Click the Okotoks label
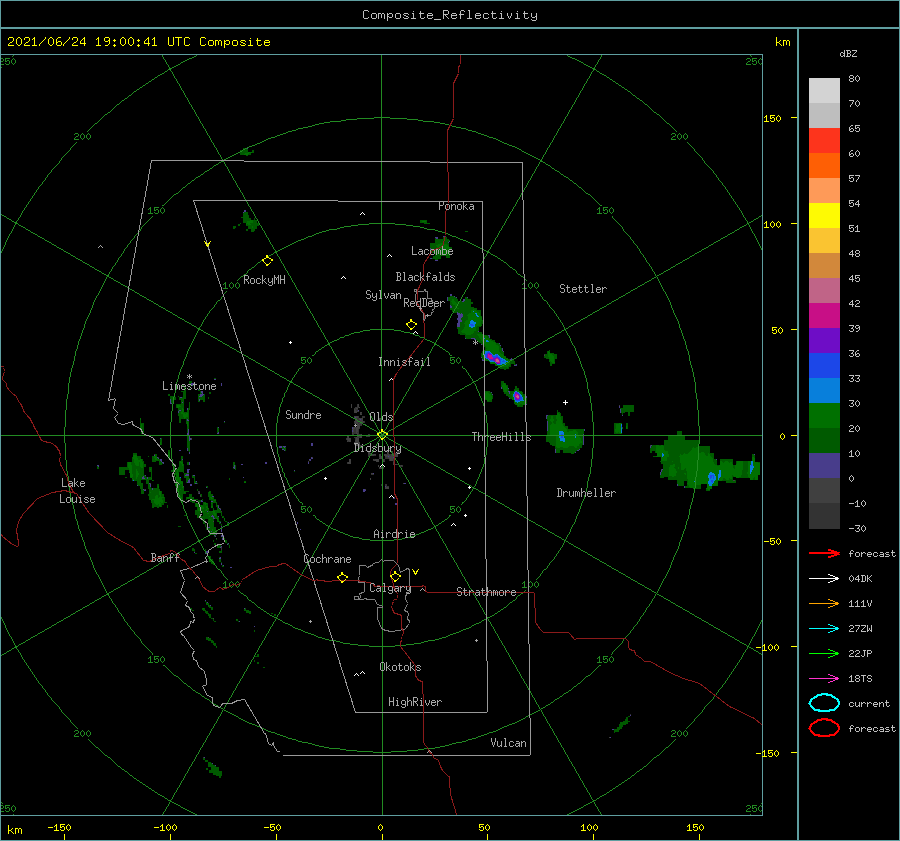 click(x=400, y=667)
